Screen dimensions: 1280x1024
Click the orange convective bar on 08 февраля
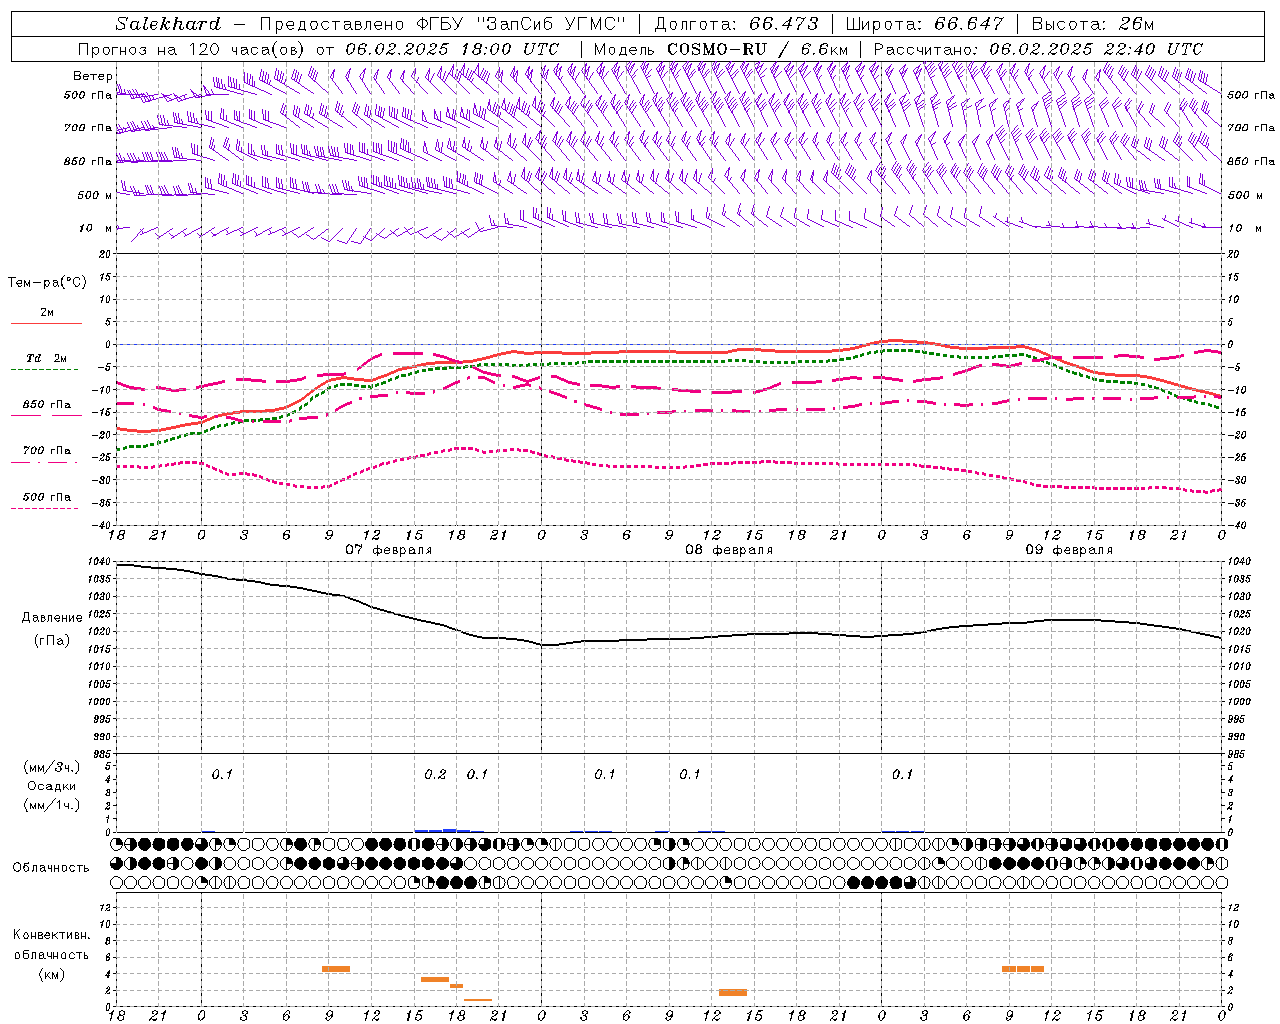tap(733, 992)
